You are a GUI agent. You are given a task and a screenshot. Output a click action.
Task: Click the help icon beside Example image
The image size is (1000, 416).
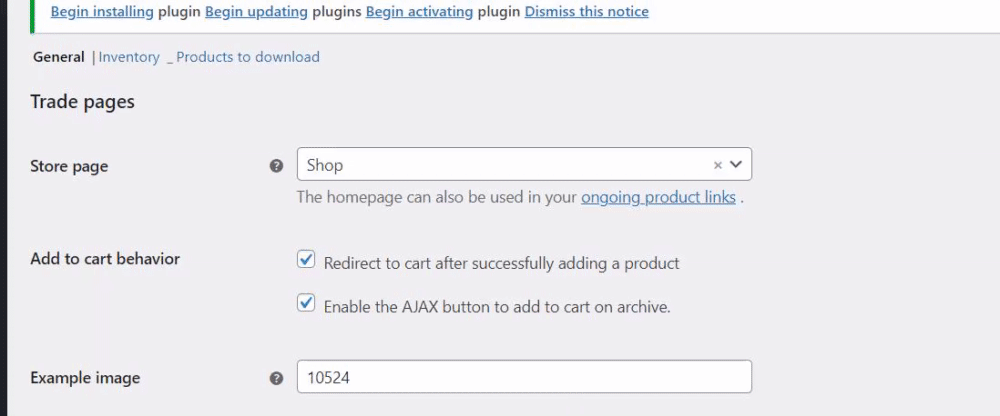(x=277, y=378)
